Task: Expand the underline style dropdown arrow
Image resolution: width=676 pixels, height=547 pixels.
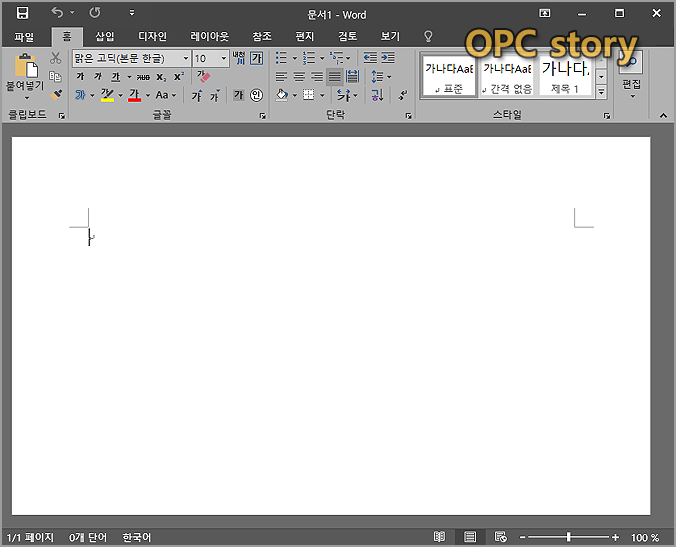Action: pos(129,77)
